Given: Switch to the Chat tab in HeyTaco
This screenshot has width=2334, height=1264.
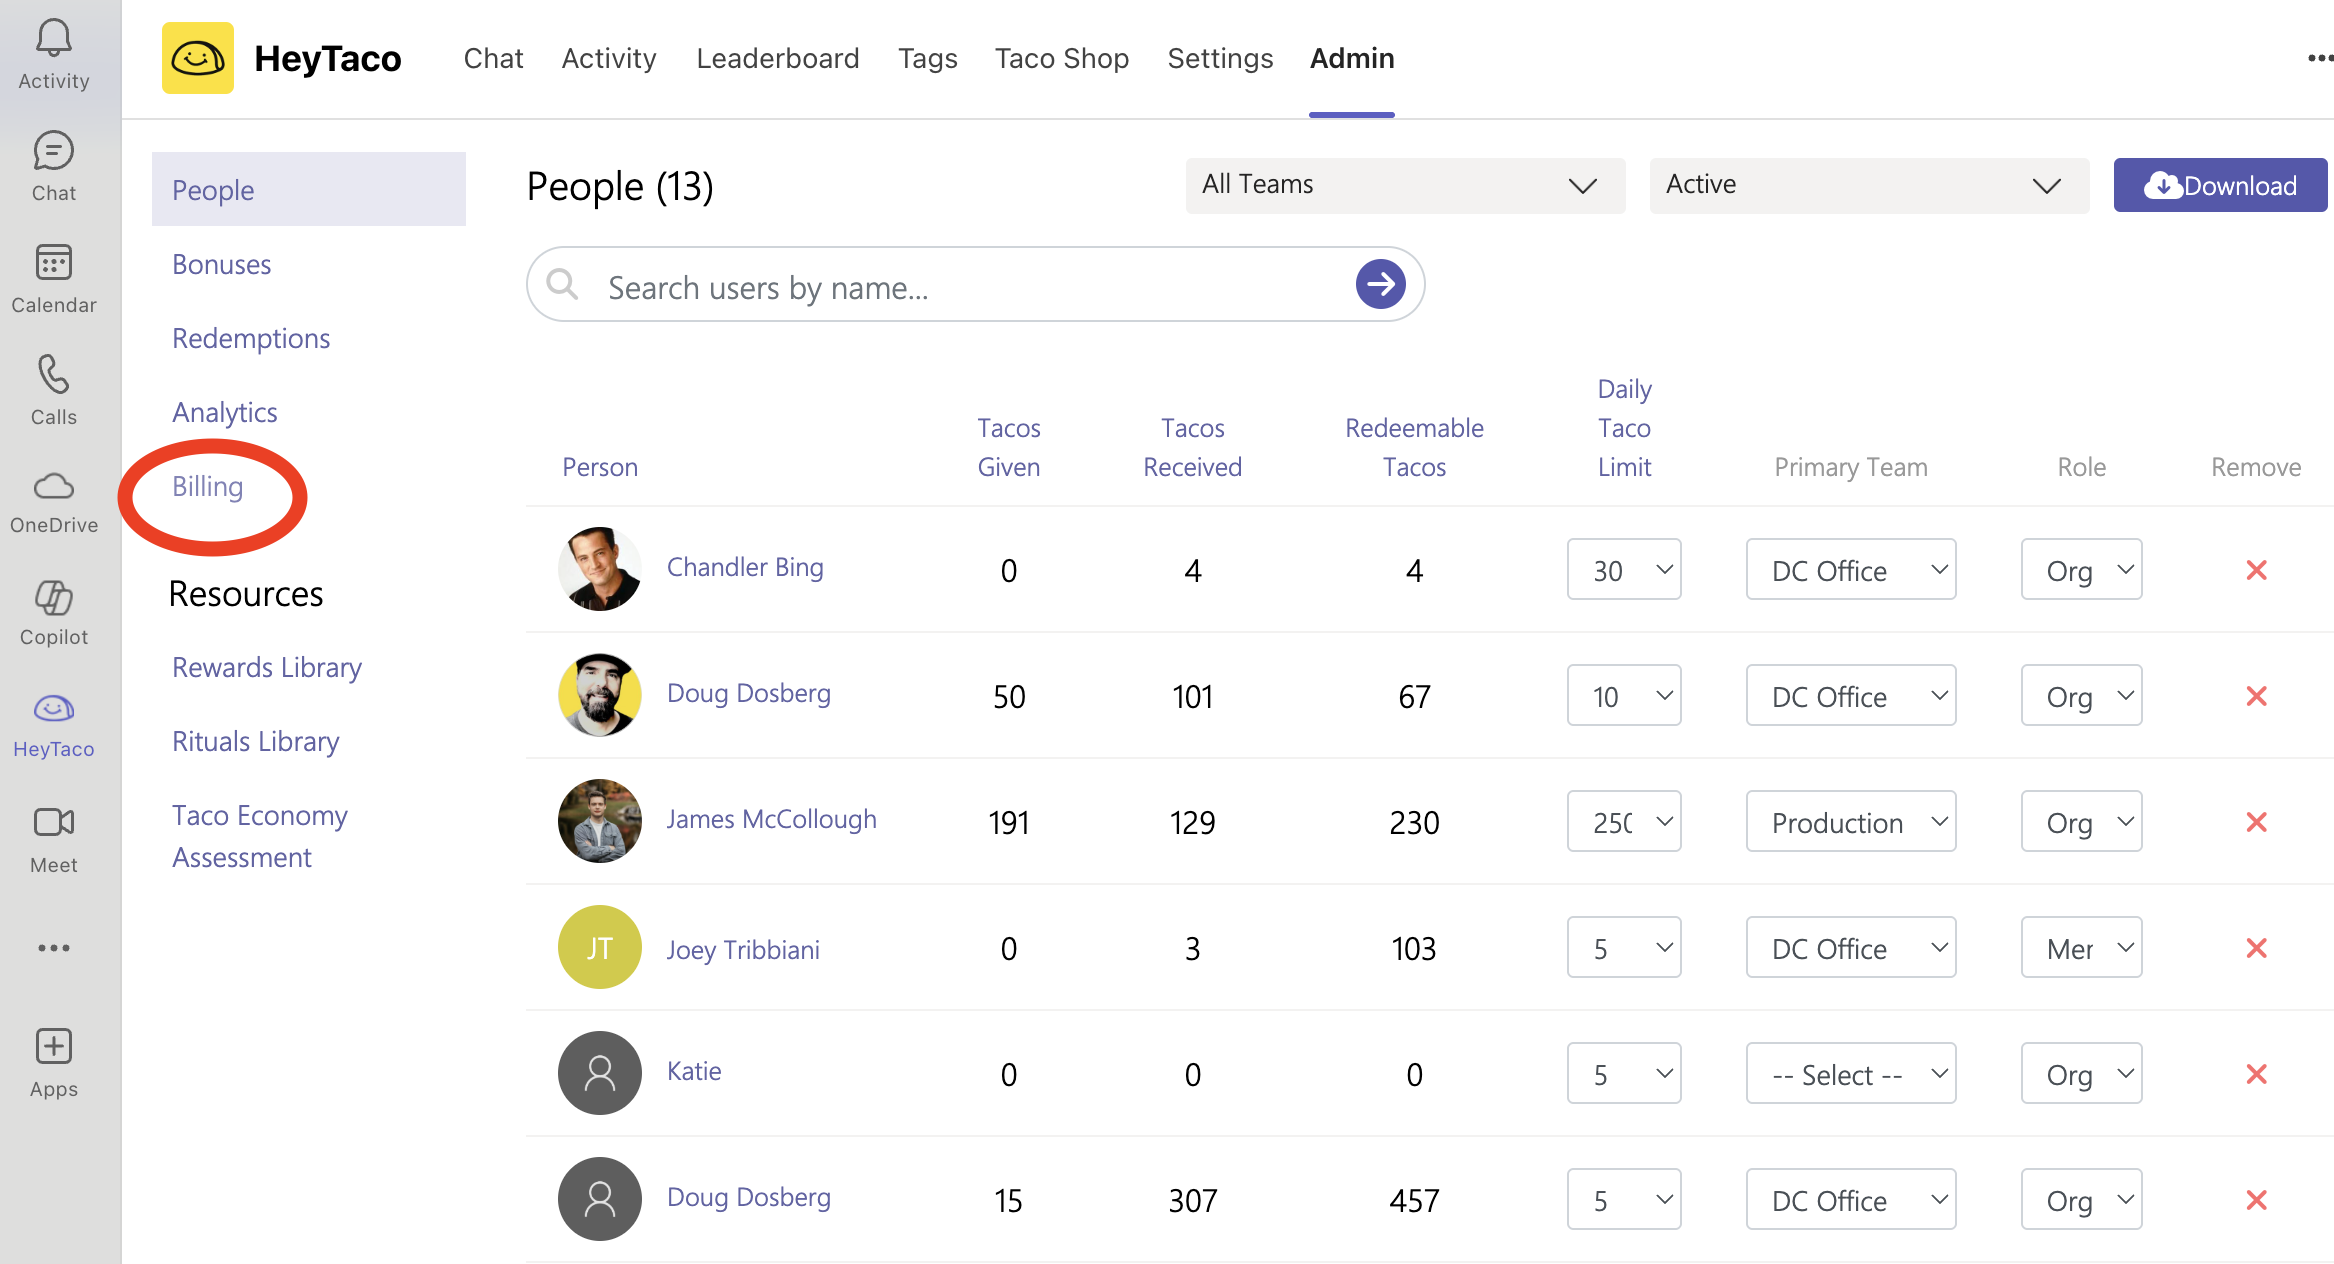Looking at the screenshot, I should [493, 58].
